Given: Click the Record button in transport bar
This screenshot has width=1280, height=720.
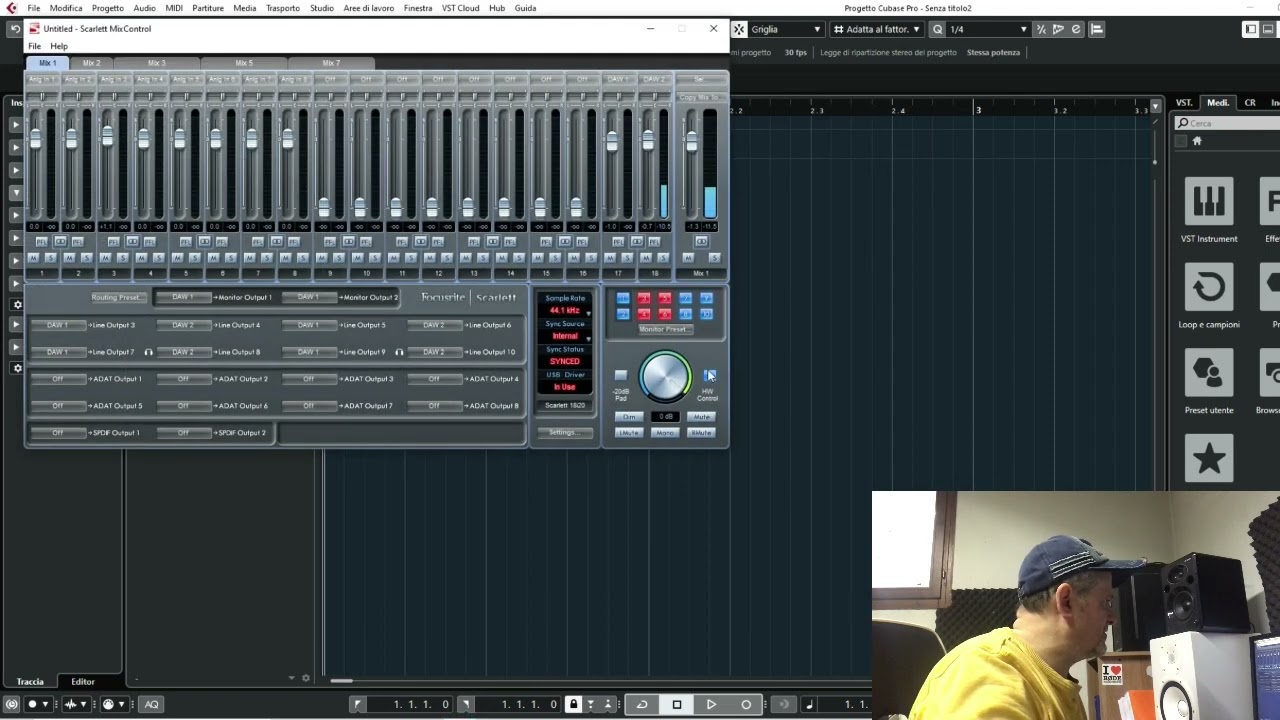Looking at the screenshot, I should pyautogui.click(x=746, y=704).
